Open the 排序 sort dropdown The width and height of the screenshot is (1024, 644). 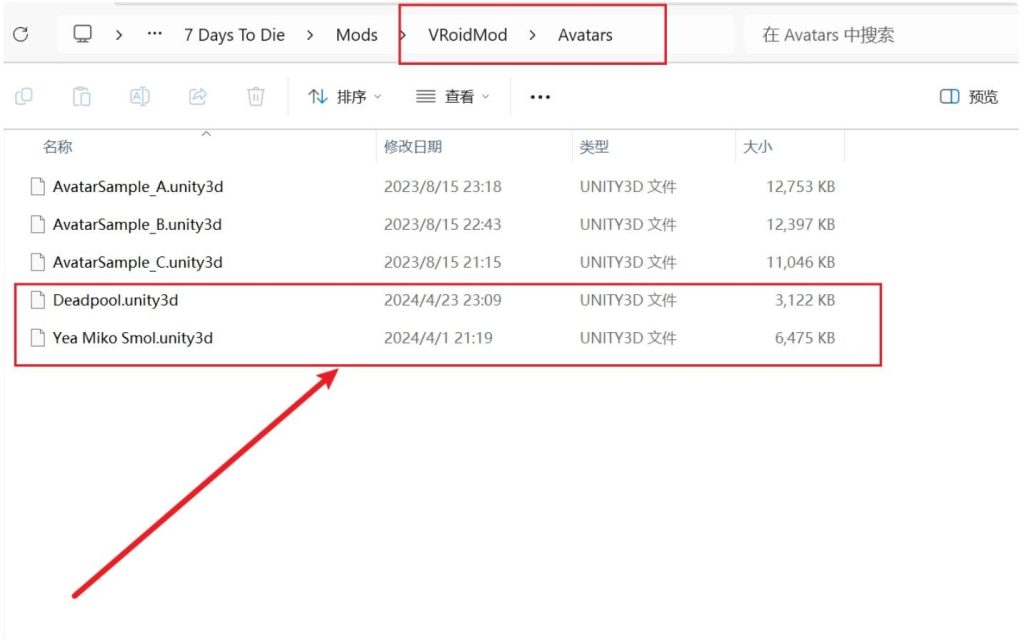345,97
